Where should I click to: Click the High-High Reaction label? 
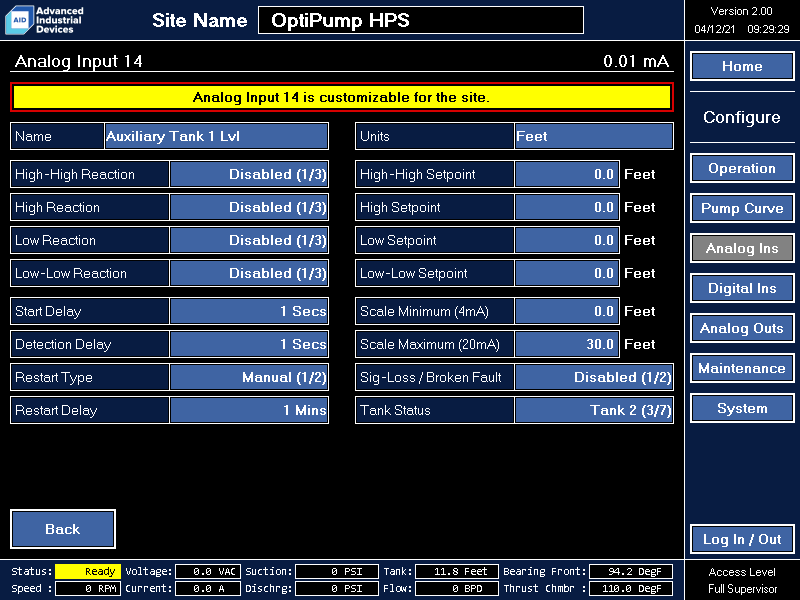[x=75, y=174]
